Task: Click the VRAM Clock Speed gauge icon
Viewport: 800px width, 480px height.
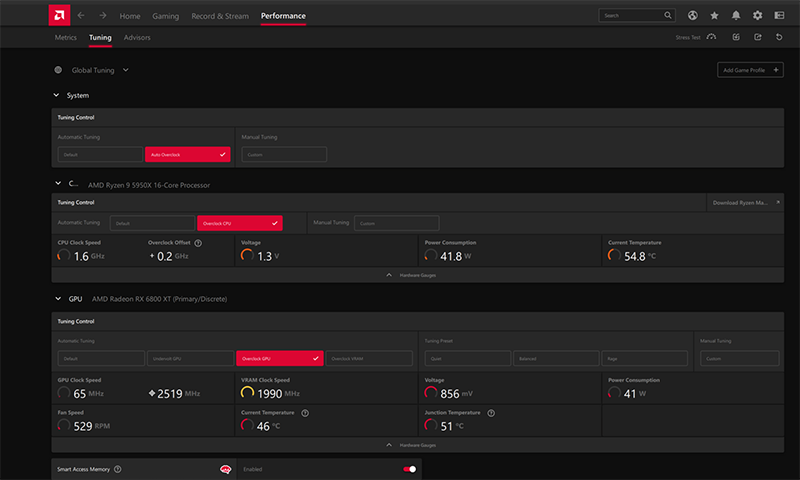Action: click(x=247, y=393)
